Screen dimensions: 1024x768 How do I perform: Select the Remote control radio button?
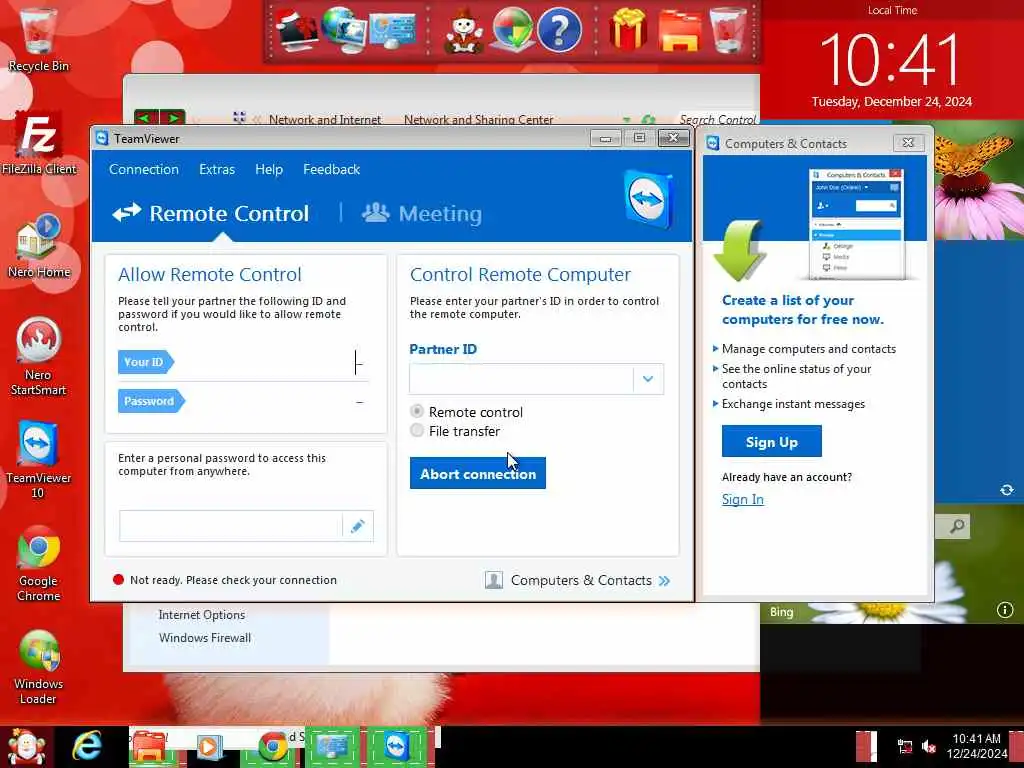click(x=417, y=411)
